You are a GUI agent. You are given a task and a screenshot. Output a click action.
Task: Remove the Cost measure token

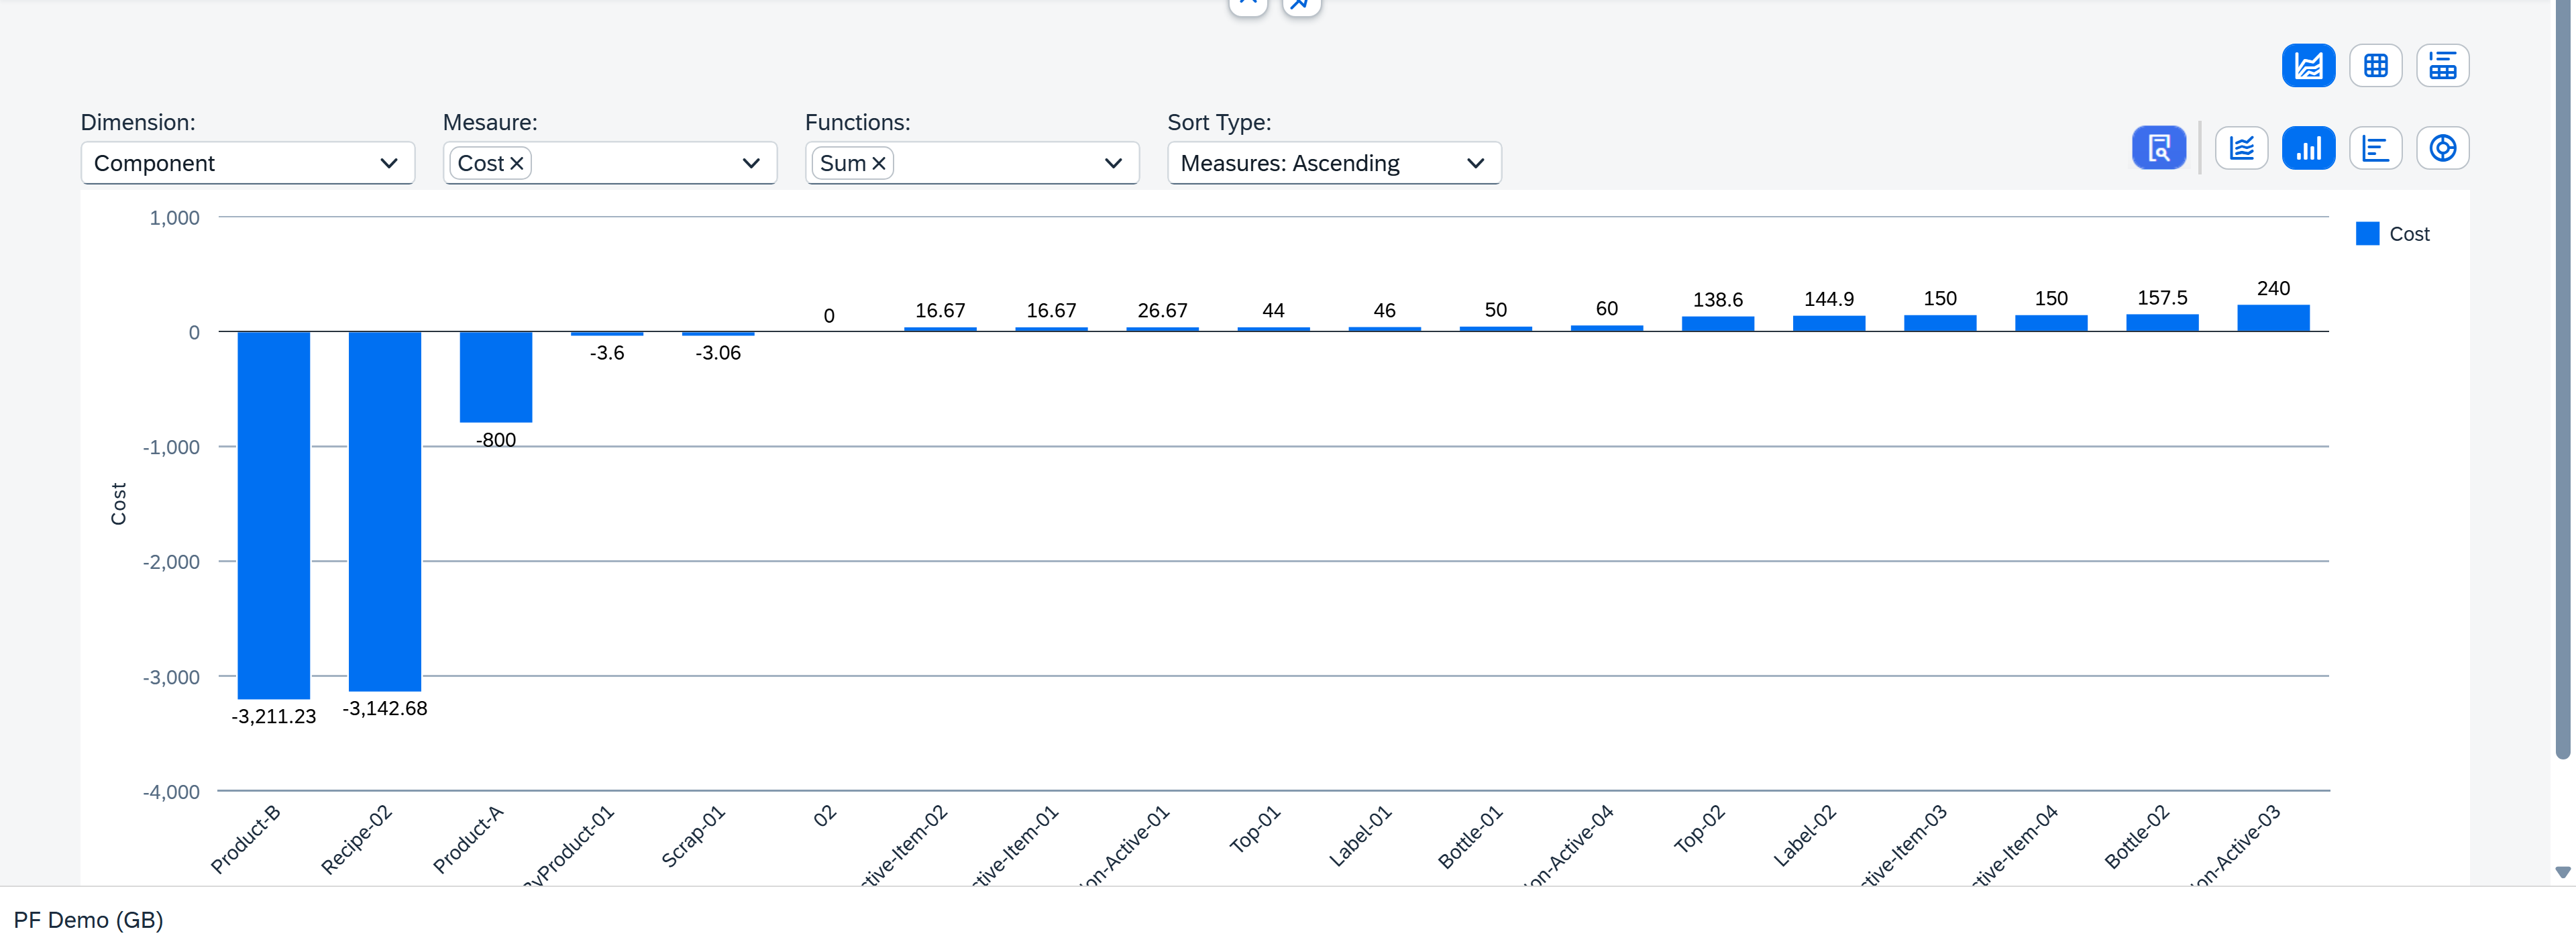(516, 162)
